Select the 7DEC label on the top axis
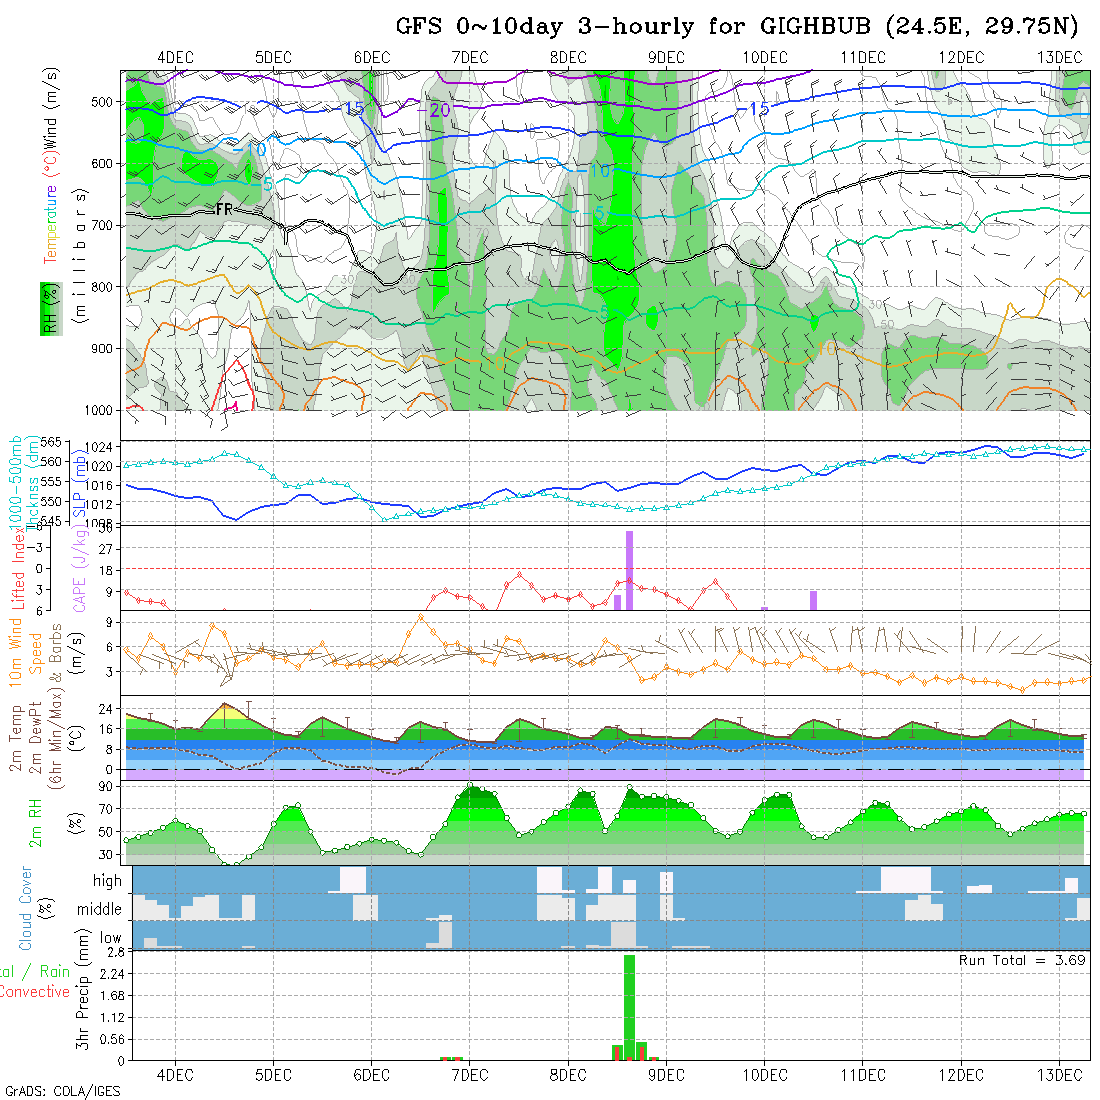 pyautogui.click(x=469, y=57)
